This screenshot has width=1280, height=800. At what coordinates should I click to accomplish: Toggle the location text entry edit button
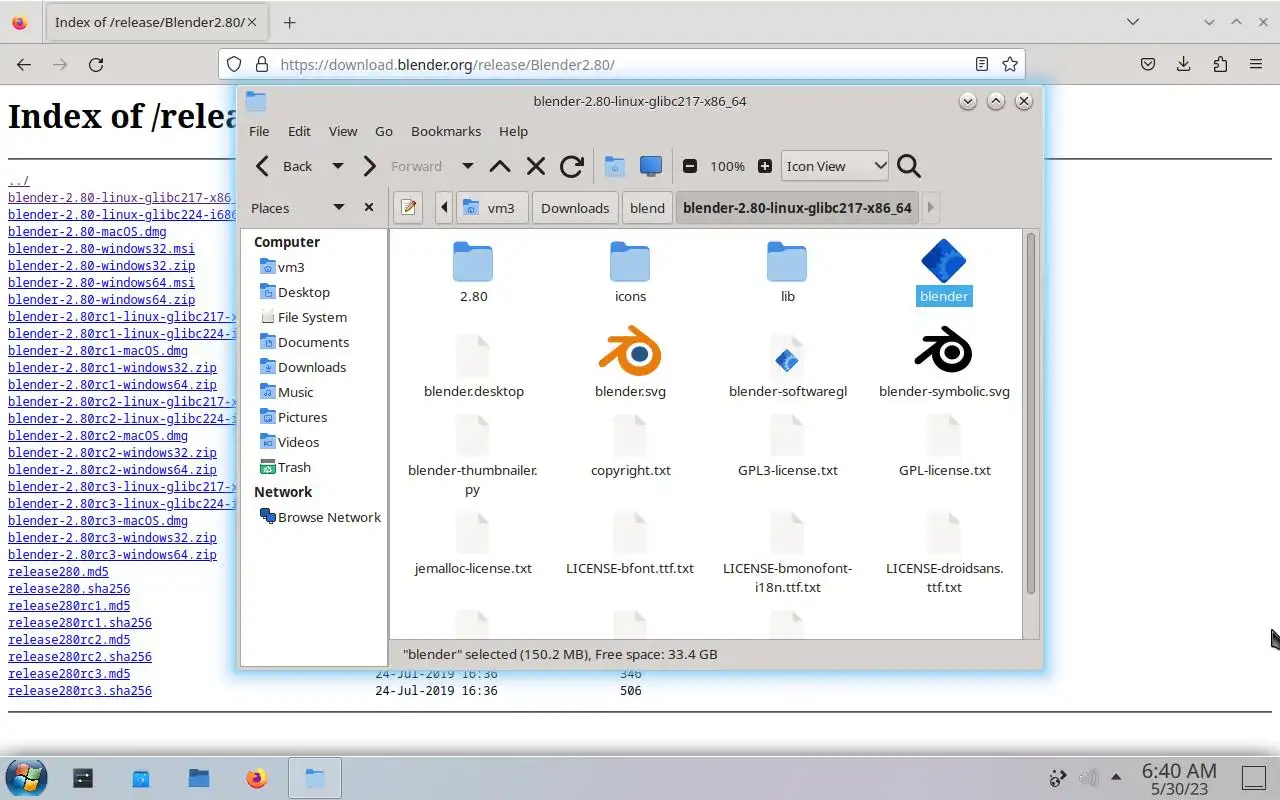409,207
